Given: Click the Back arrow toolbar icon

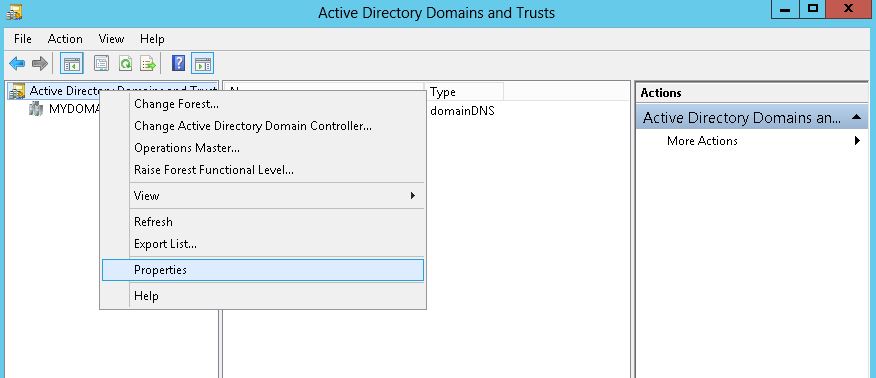Looking at the screenshot, I should tap(17, 64).
